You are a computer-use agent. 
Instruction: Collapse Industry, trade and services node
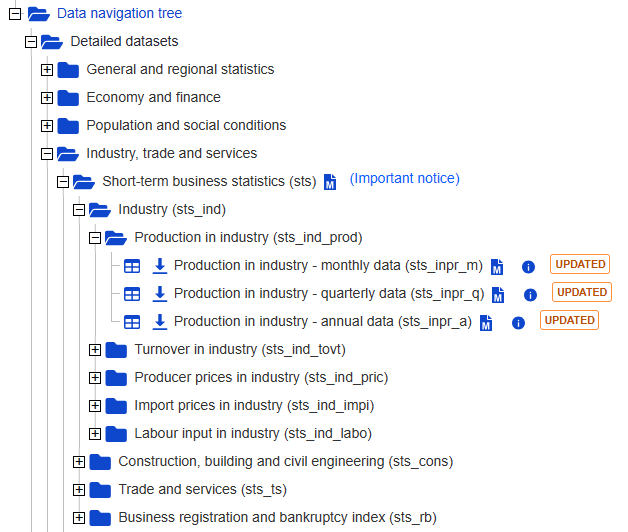click(47, 154)
